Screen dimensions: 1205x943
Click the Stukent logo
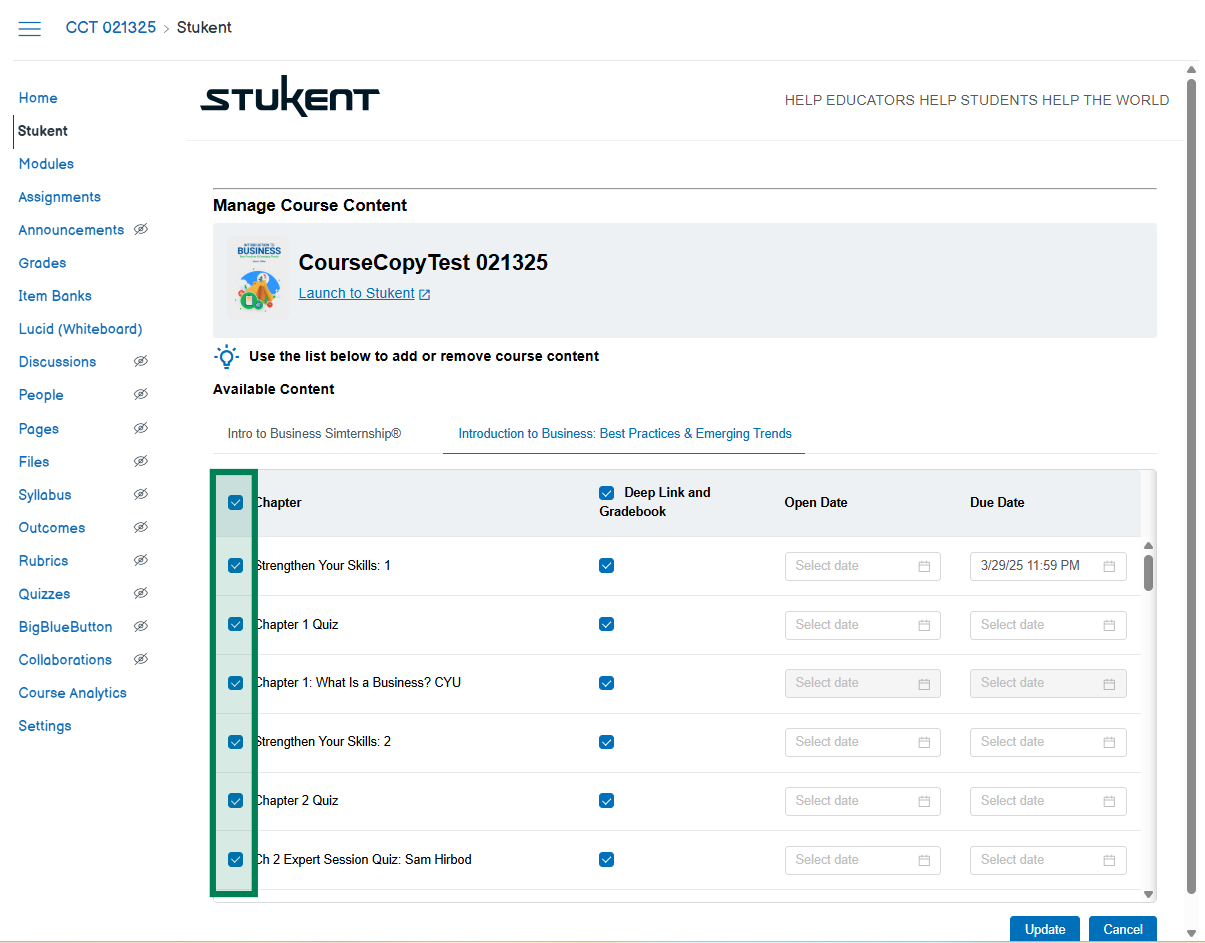click(290, 98)
